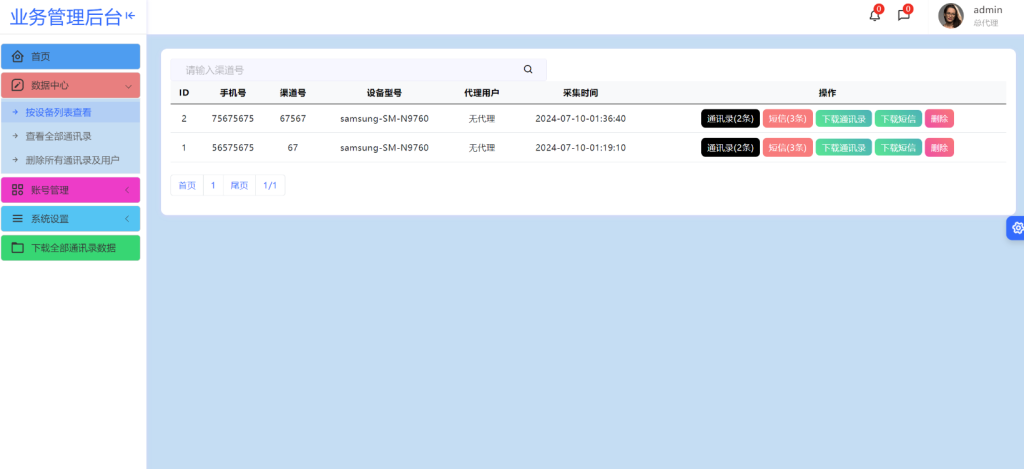Click the admin avatar picture

click(950, 16)
